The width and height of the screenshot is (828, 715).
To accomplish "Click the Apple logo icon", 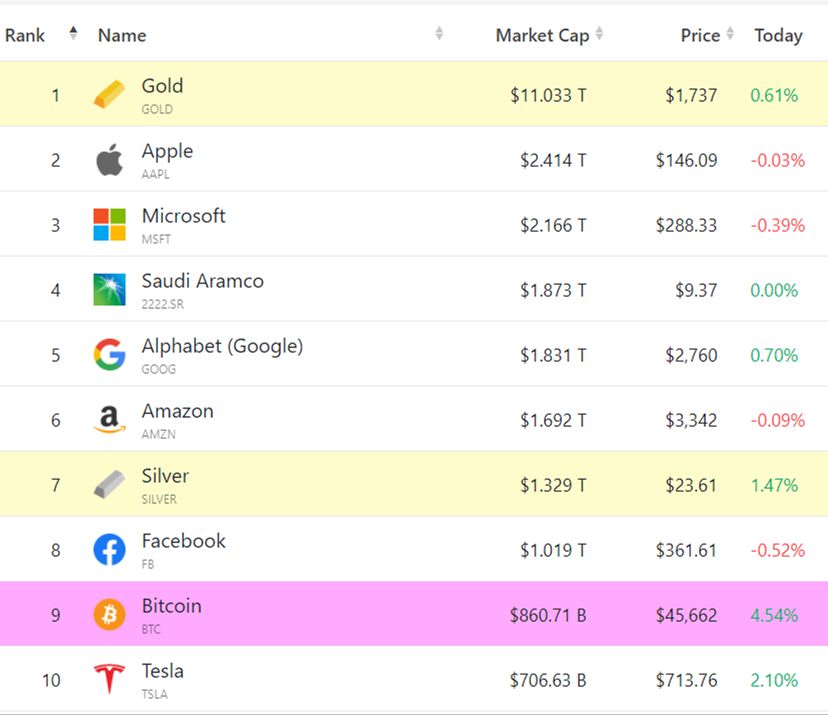I will tap(109, 159).
